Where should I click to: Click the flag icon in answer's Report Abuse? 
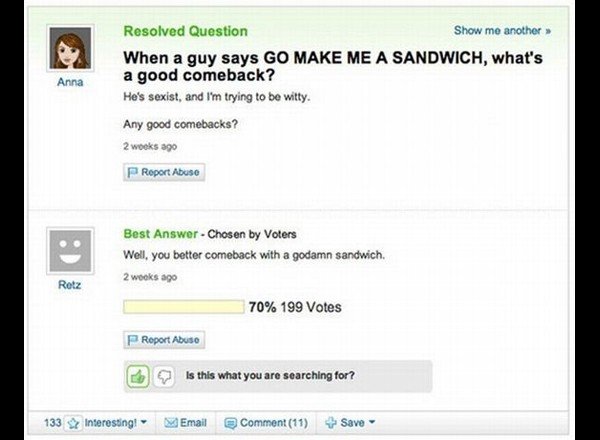click(x=132, y=340)
